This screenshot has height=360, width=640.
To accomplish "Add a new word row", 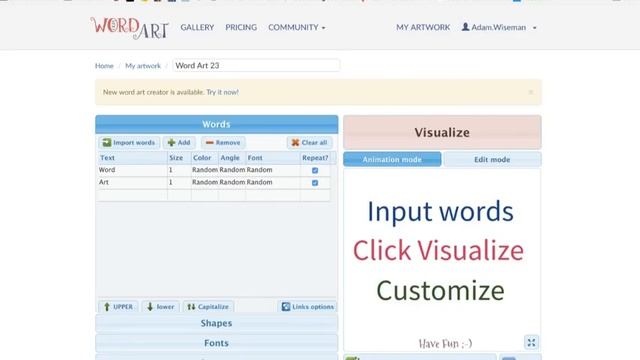I will point(179,142).
